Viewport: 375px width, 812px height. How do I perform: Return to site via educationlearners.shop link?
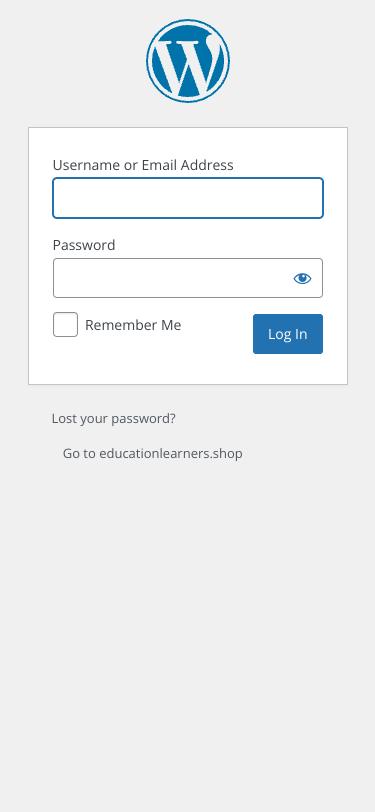(x=152, y=454)
